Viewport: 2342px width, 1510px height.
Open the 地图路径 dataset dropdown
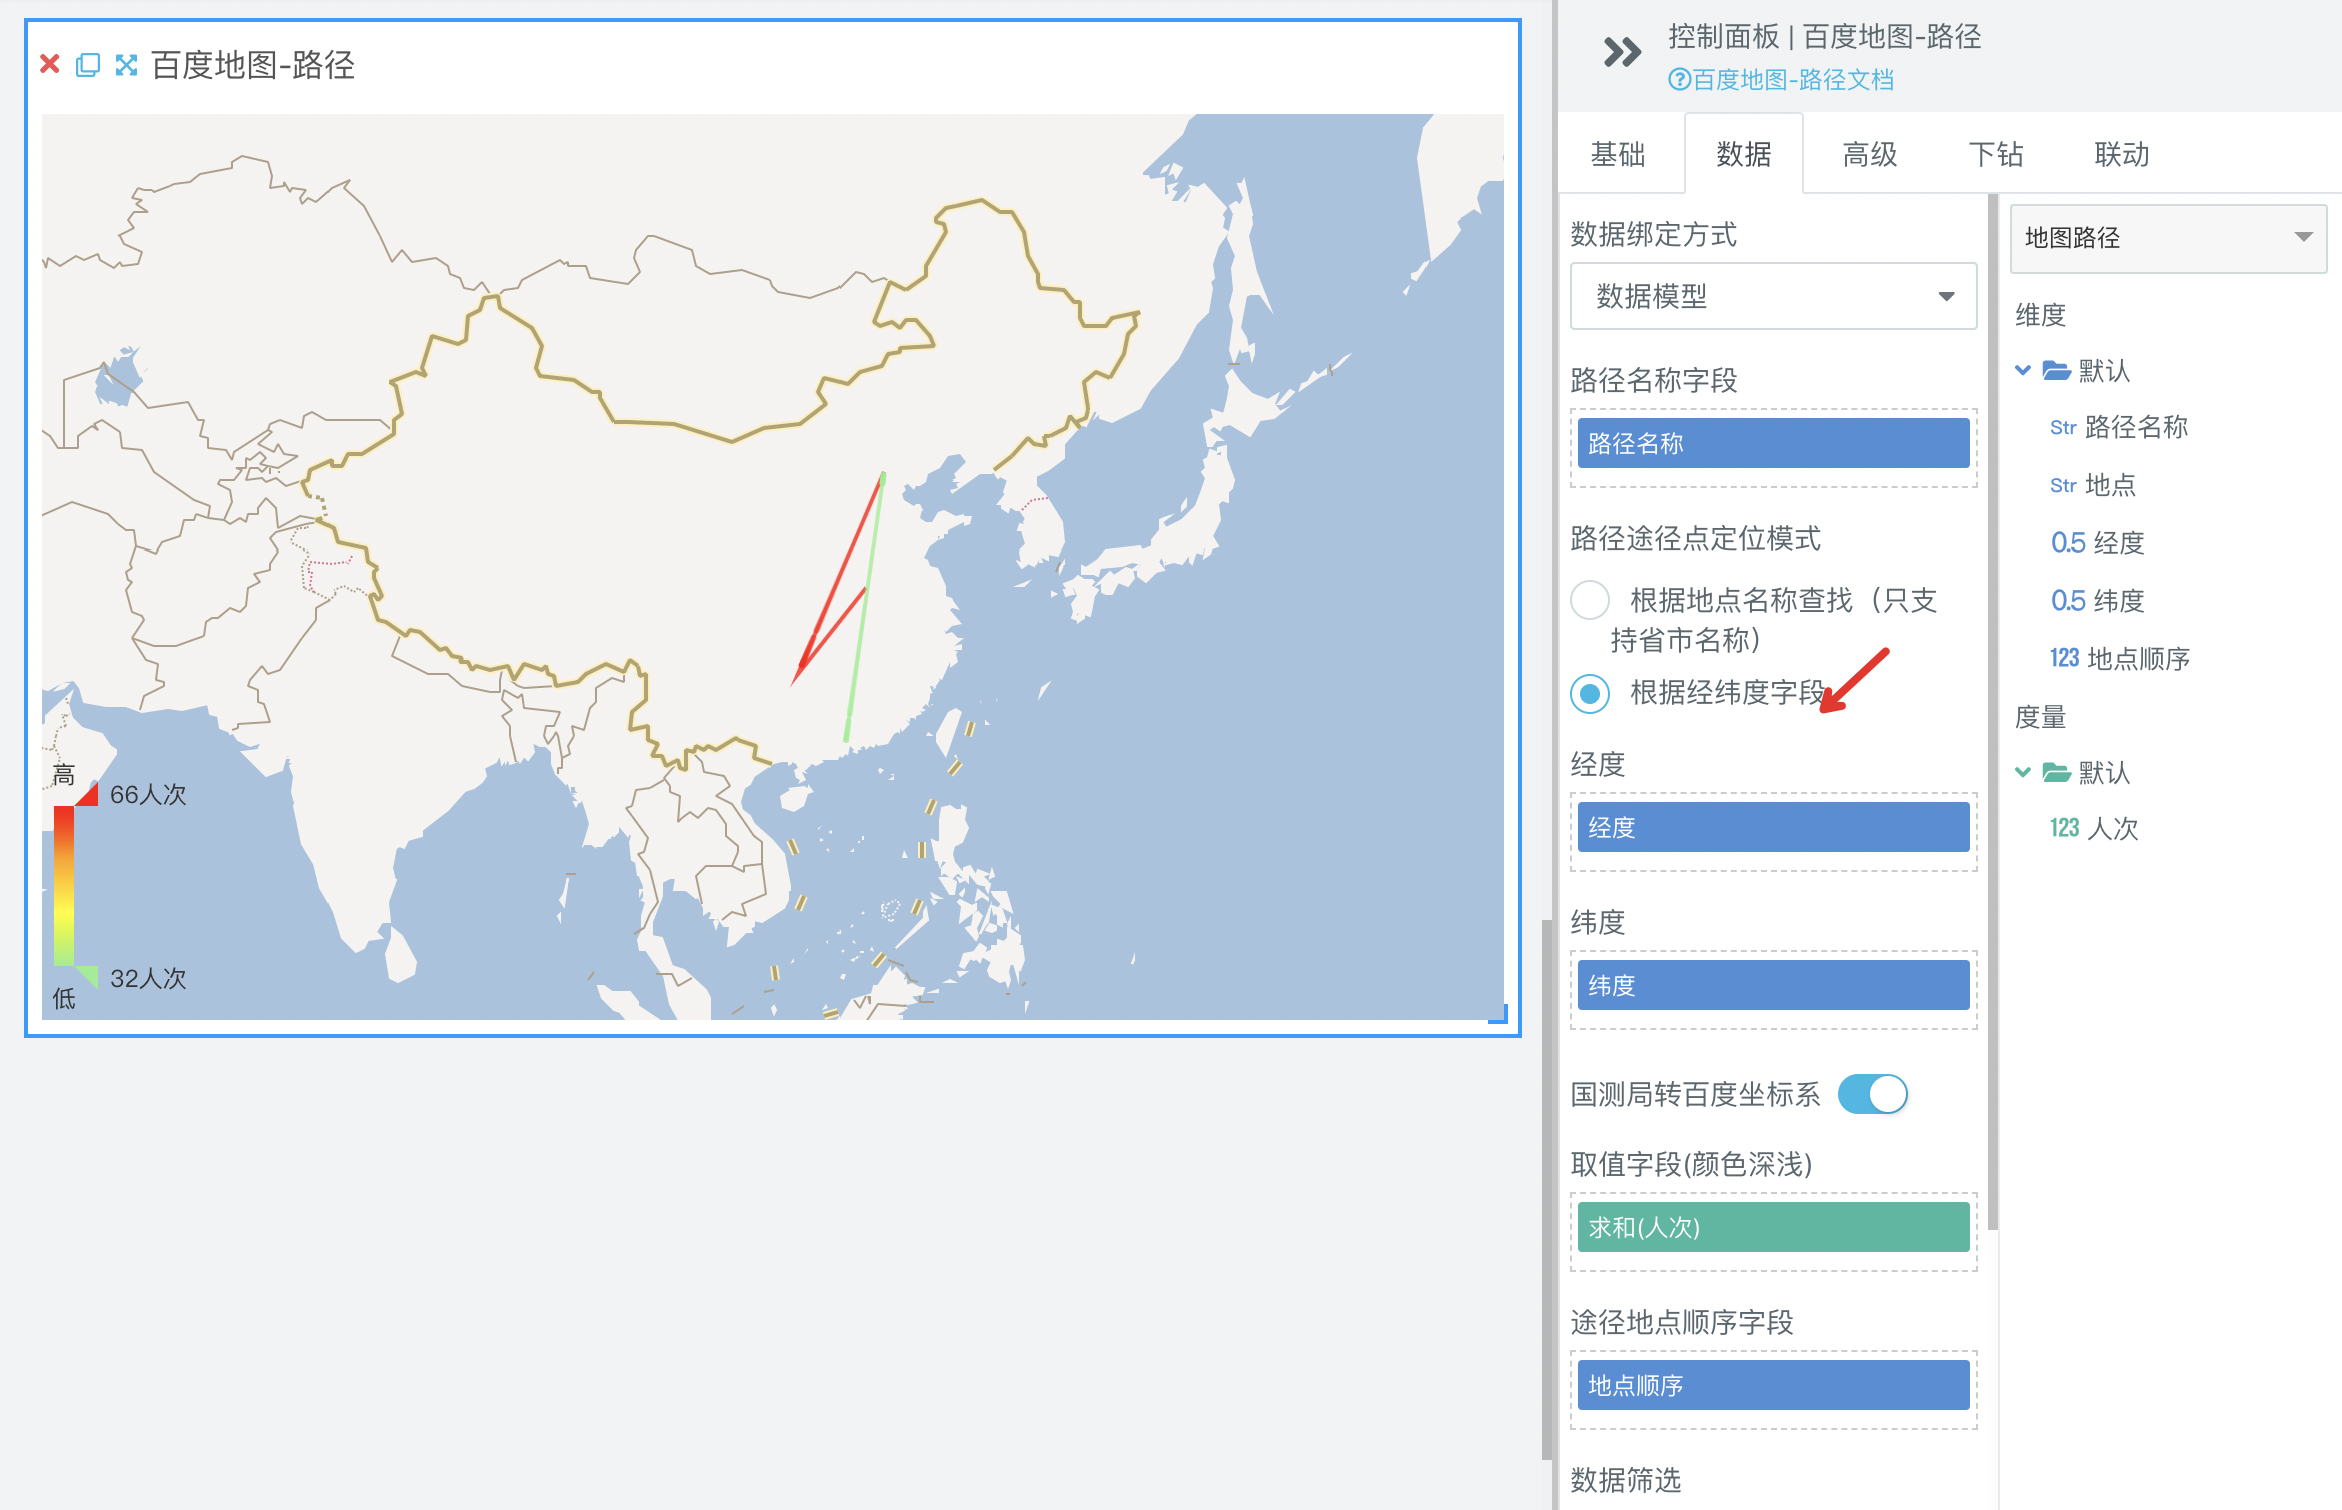coord(2168,238)
